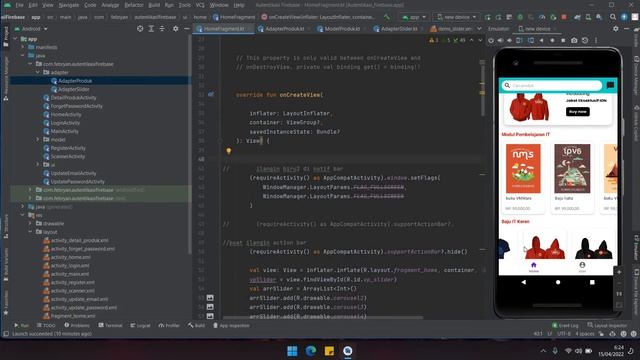Open the Profiler tool window

(169, 325)
